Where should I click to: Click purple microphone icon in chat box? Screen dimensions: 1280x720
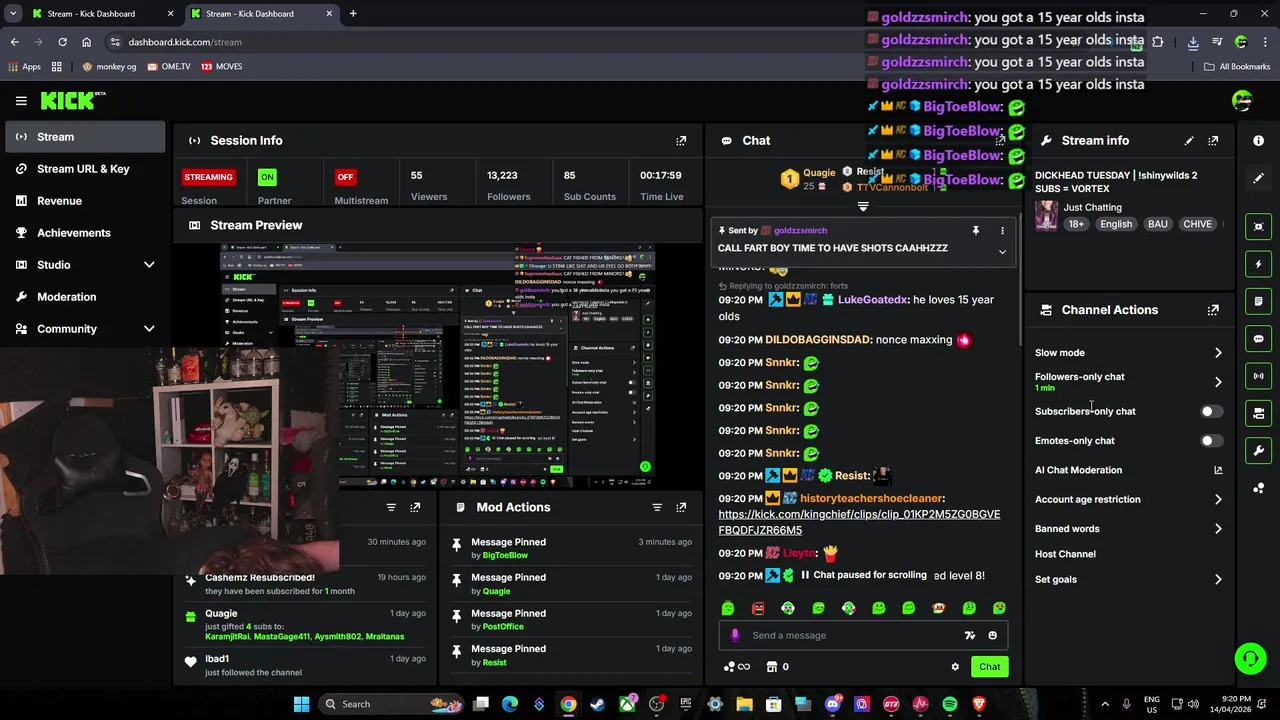click(735, 635)
